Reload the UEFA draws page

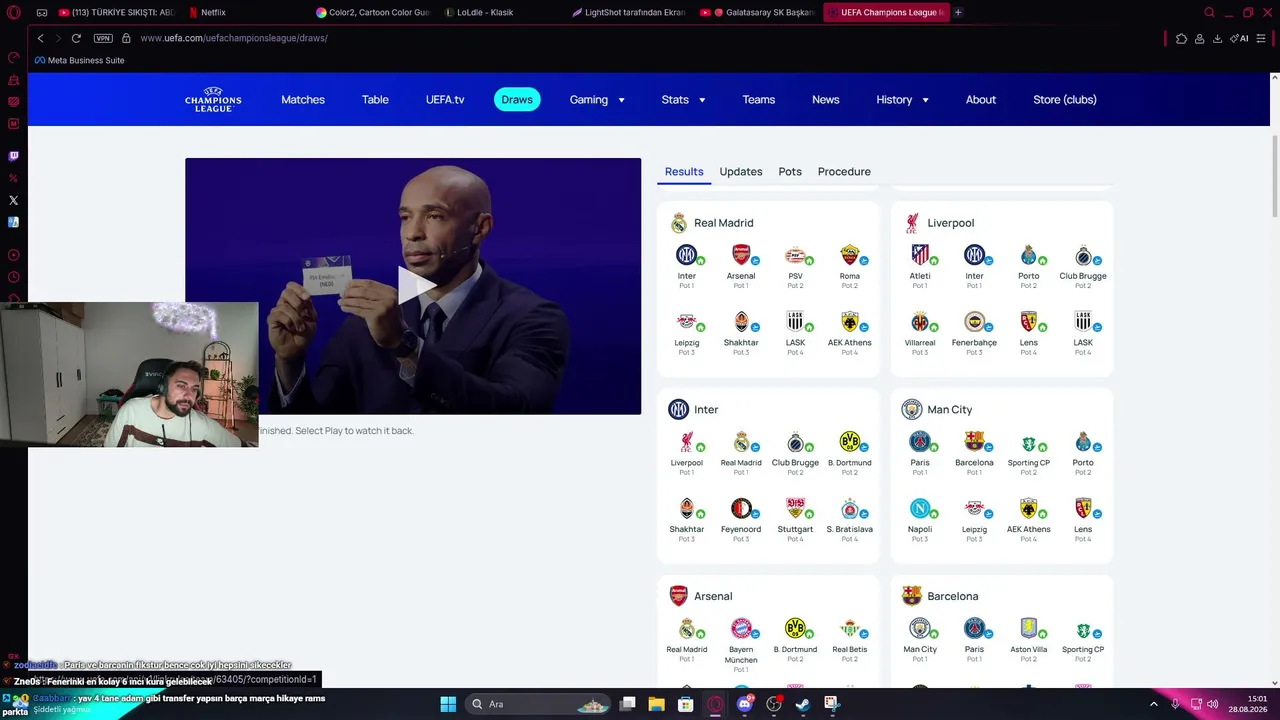76,38
